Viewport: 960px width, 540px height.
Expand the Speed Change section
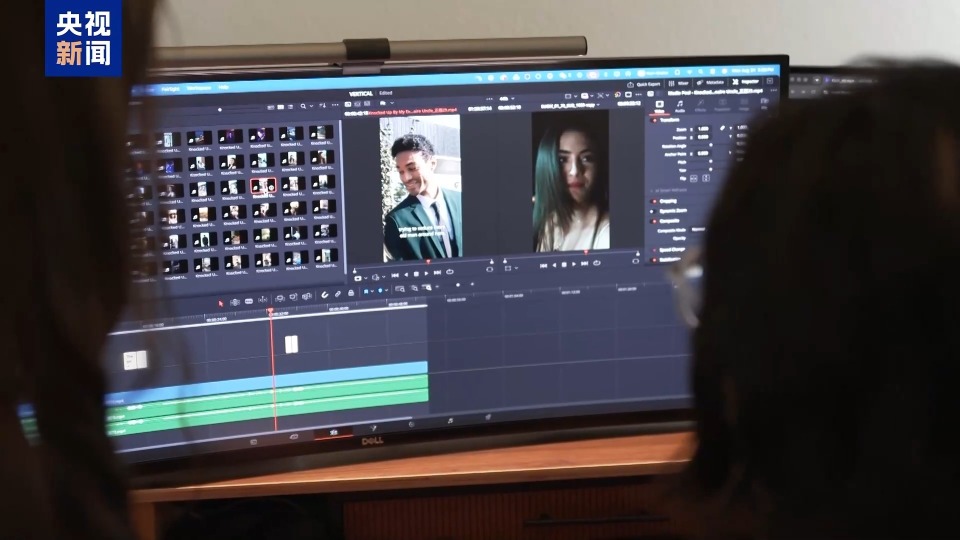[x=671, y=250]
